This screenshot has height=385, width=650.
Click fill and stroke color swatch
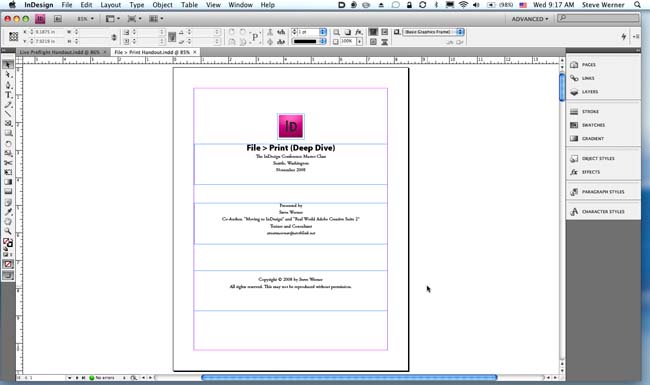pos(7,243)
